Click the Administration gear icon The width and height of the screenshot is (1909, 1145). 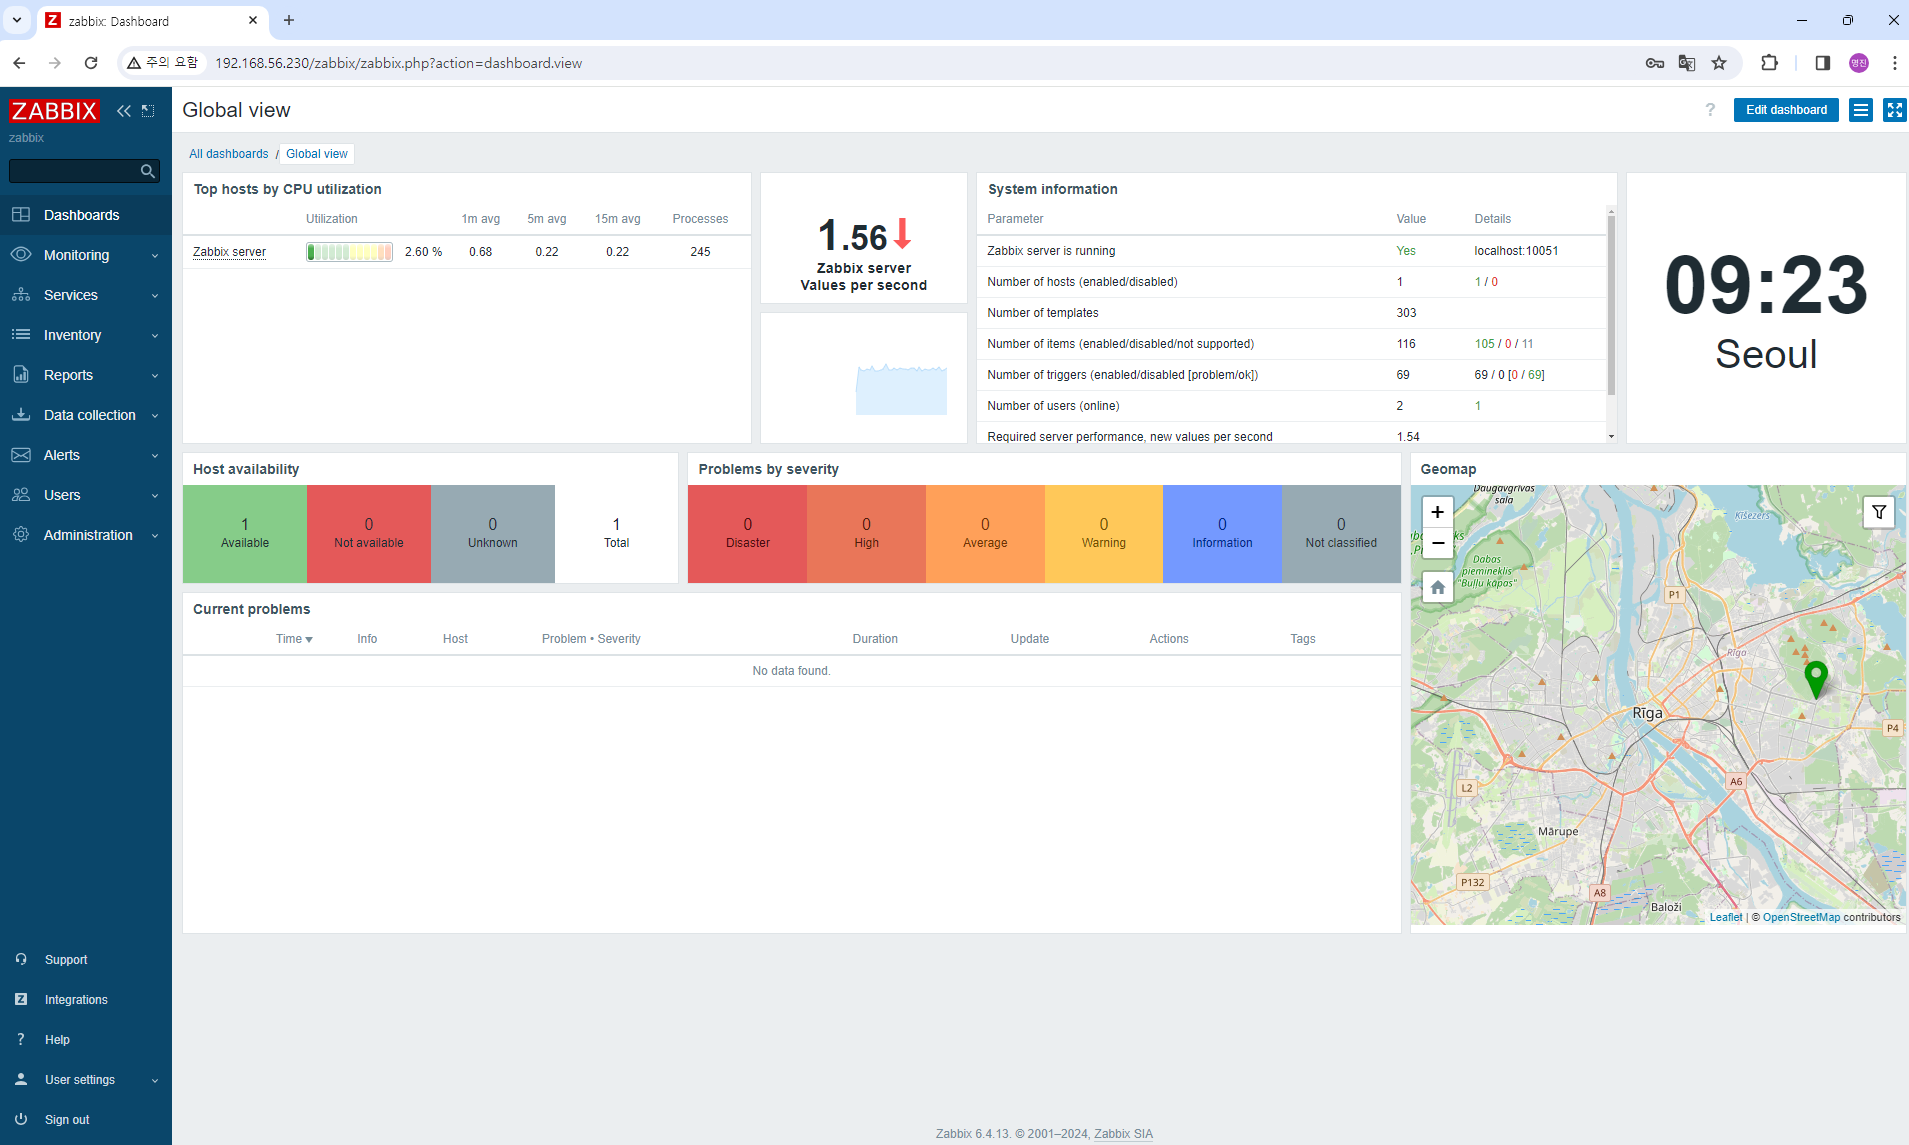(x=21, y=535)
